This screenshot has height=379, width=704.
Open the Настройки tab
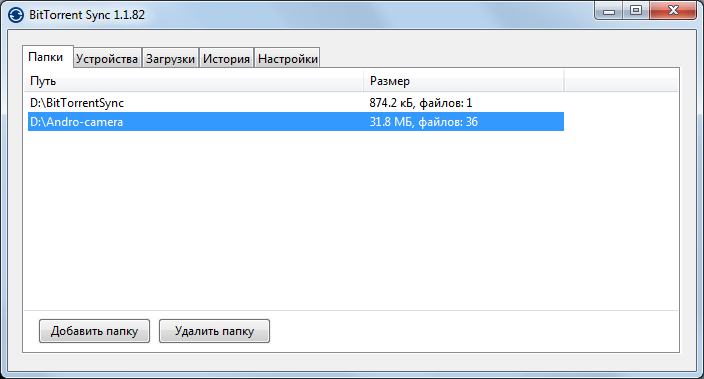coord(287,58)
